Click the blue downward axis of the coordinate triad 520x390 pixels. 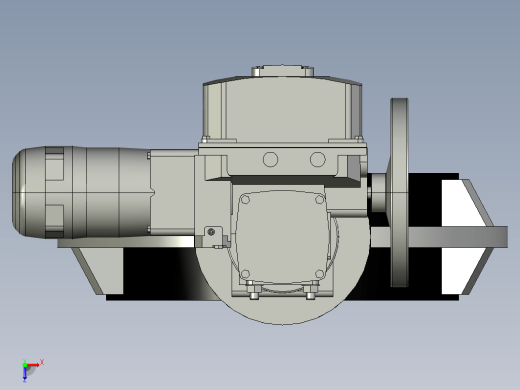click(x=25, y=374)
